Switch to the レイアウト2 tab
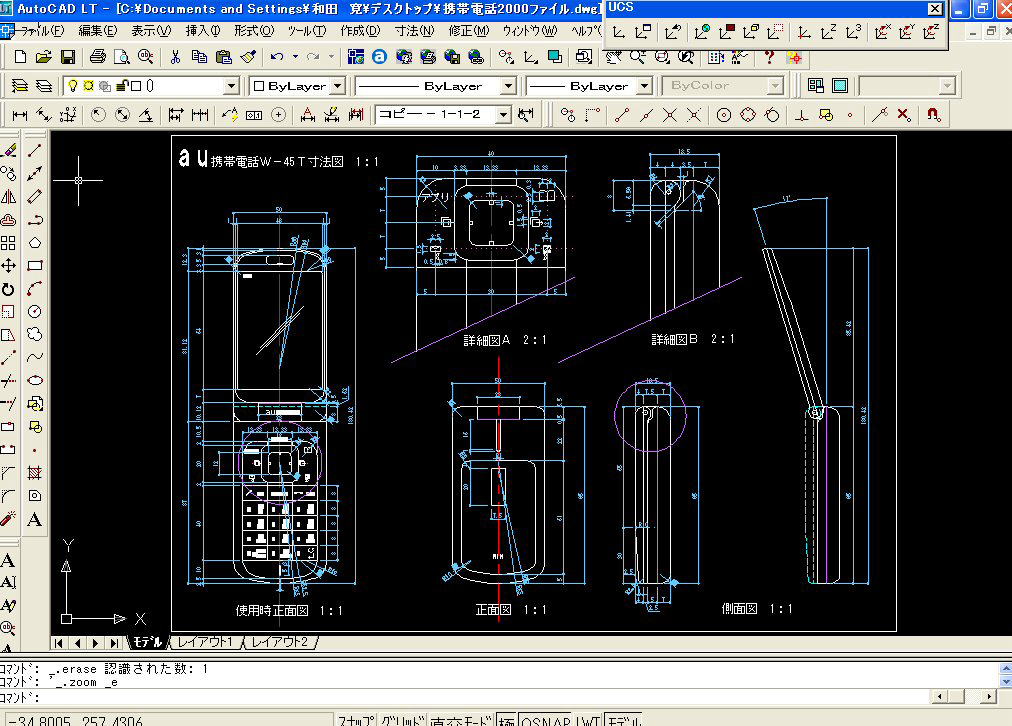Screen dimensions: 1012x726 tap(280, 642)
